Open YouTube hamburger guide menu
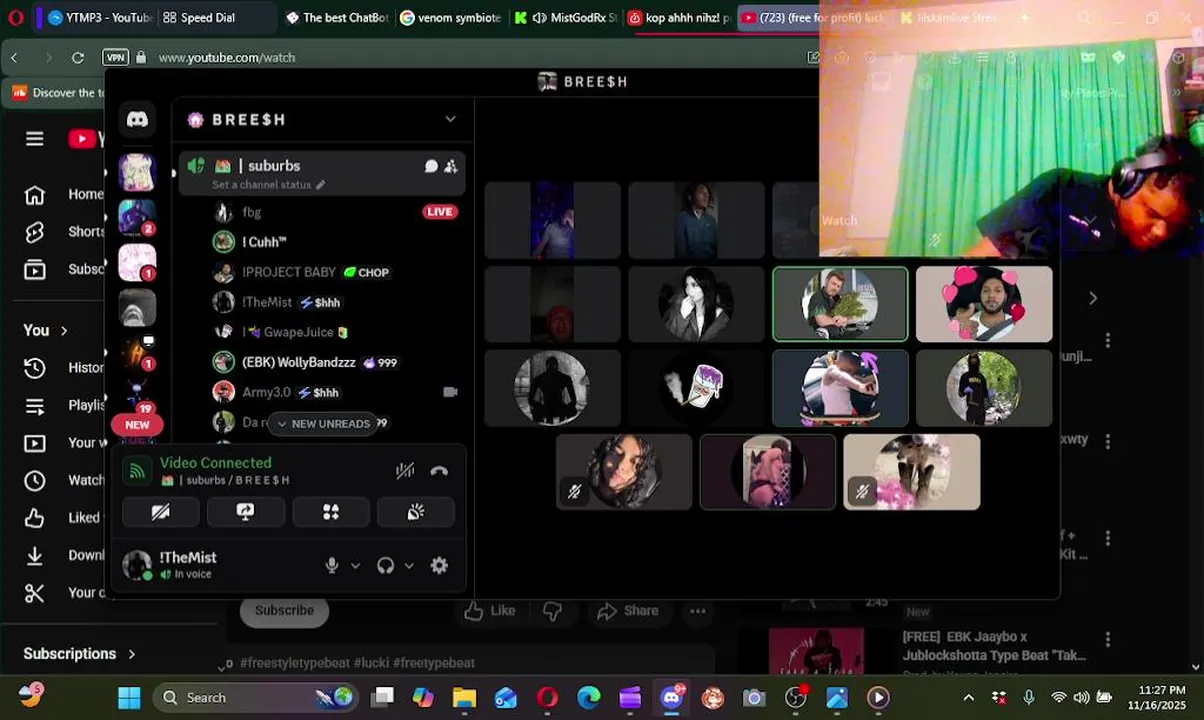1204x720 pixels. click(x=35, y=139)
